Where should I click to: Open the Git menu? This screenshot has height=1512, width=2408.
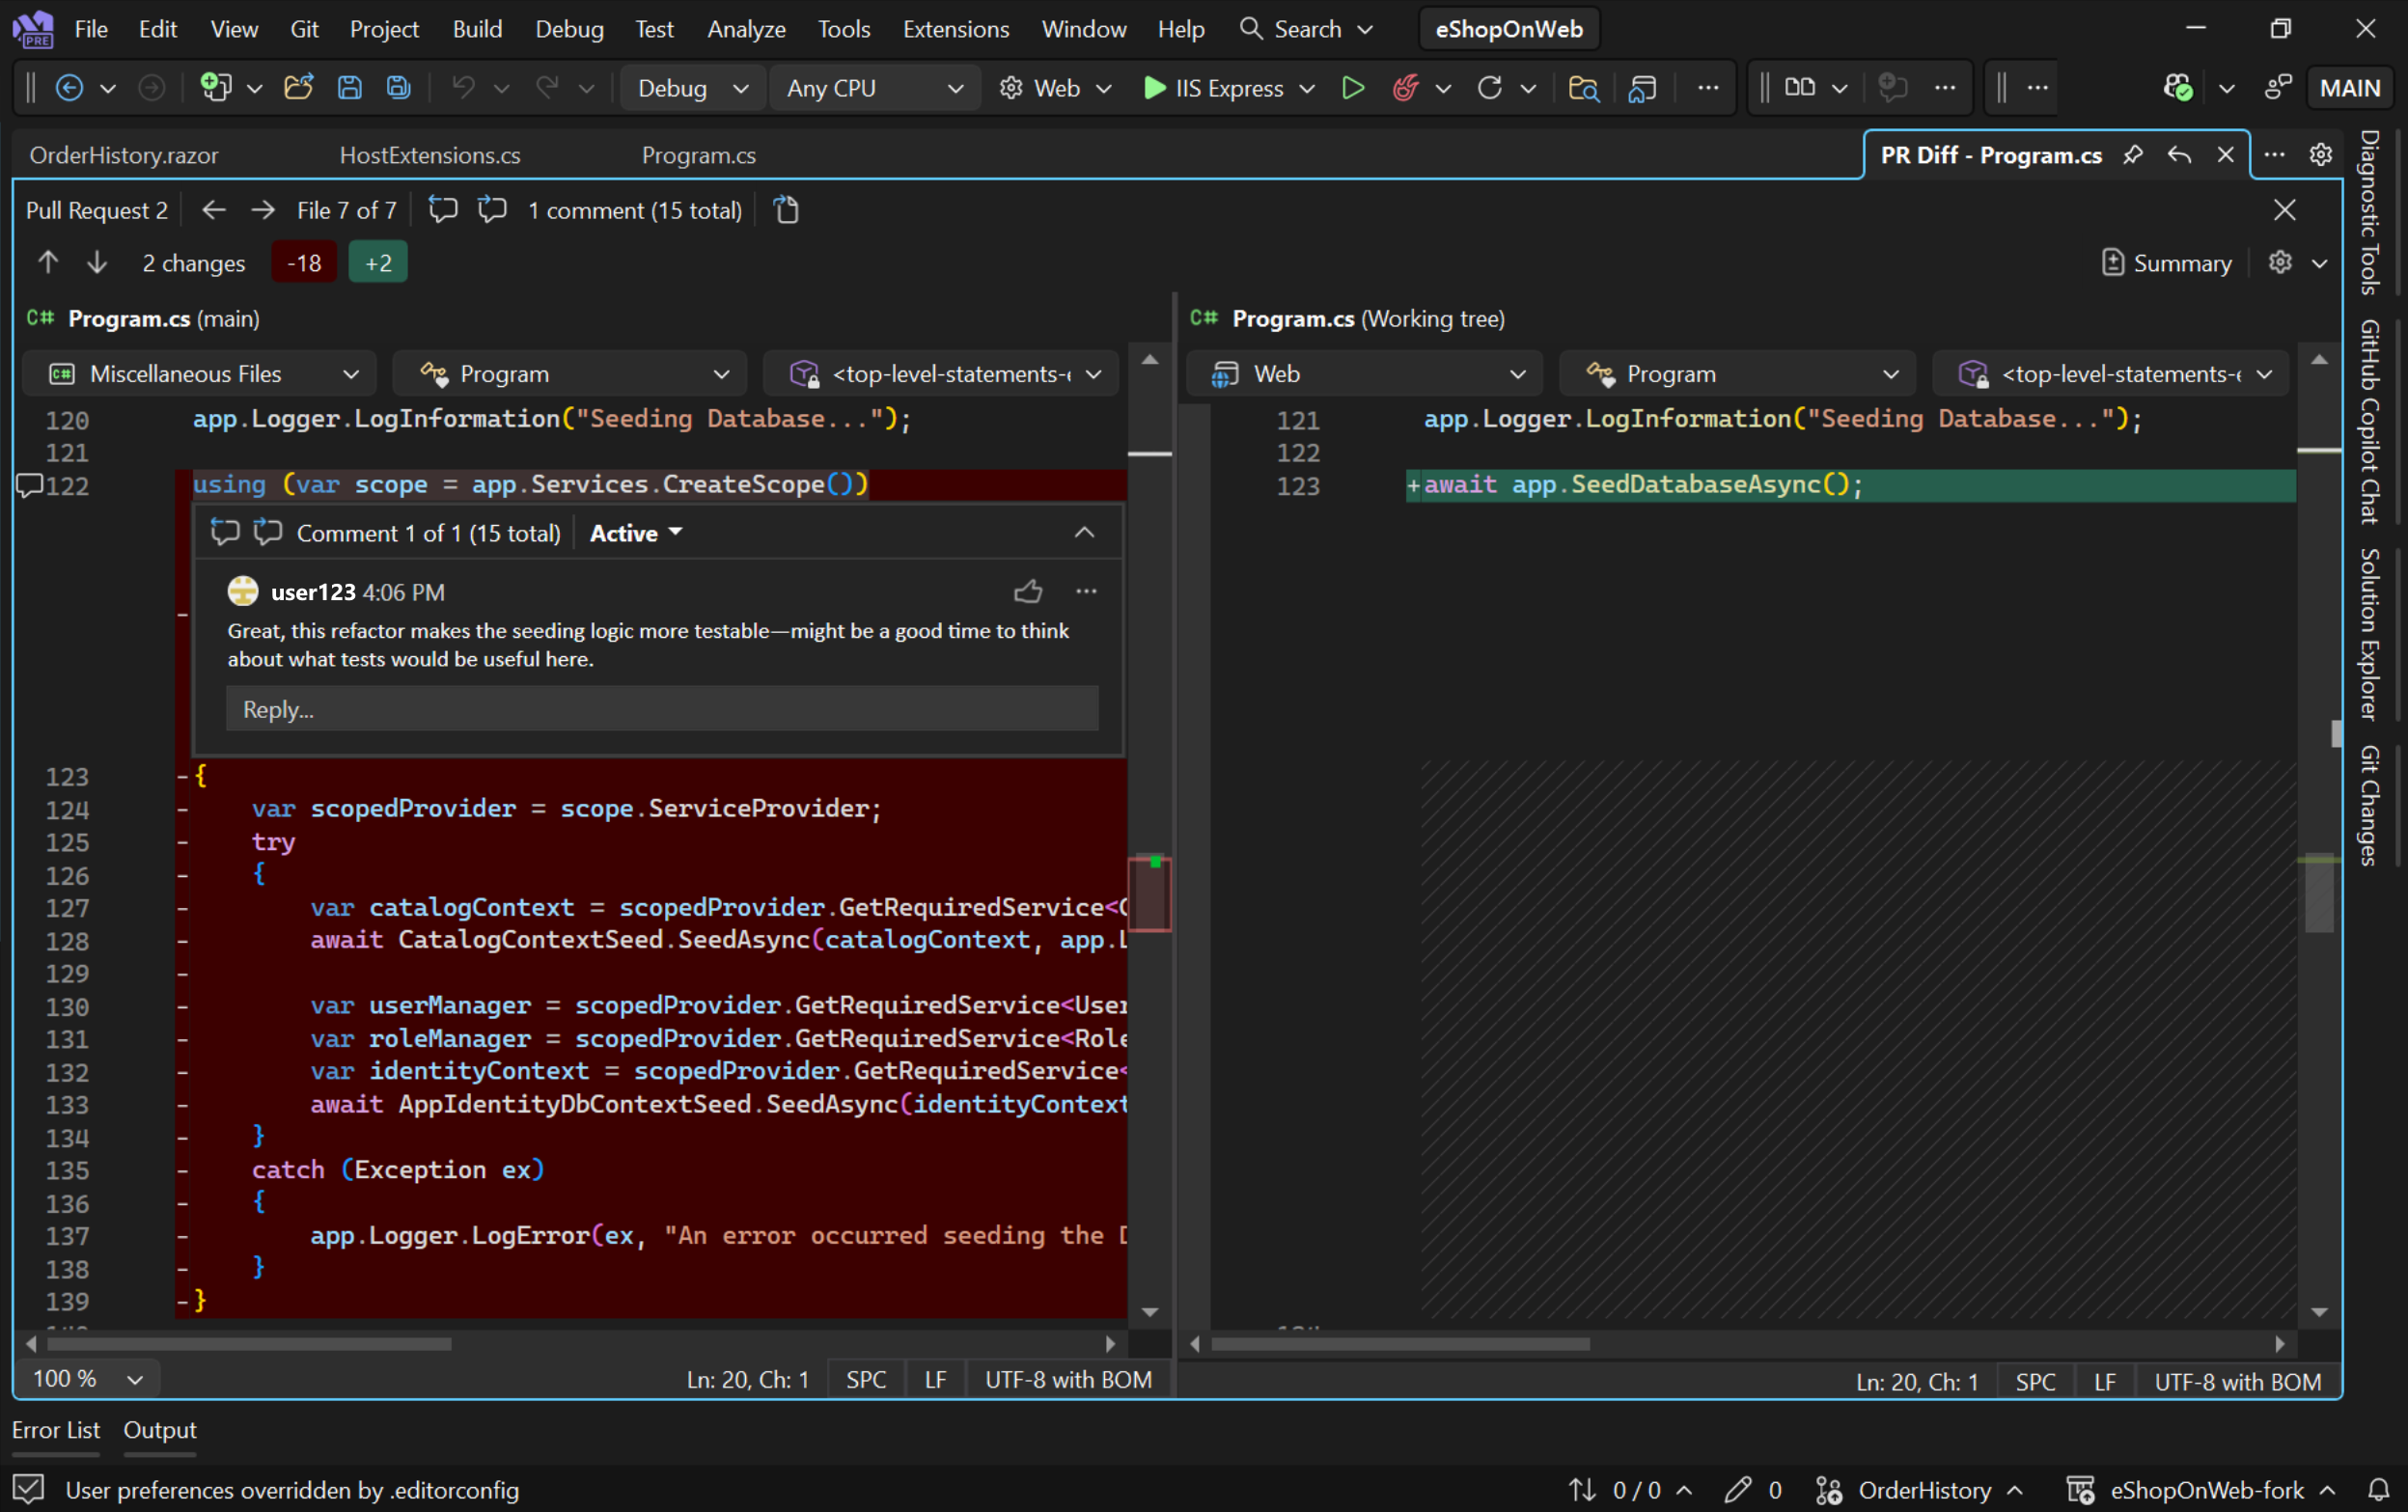pos(303,29)
